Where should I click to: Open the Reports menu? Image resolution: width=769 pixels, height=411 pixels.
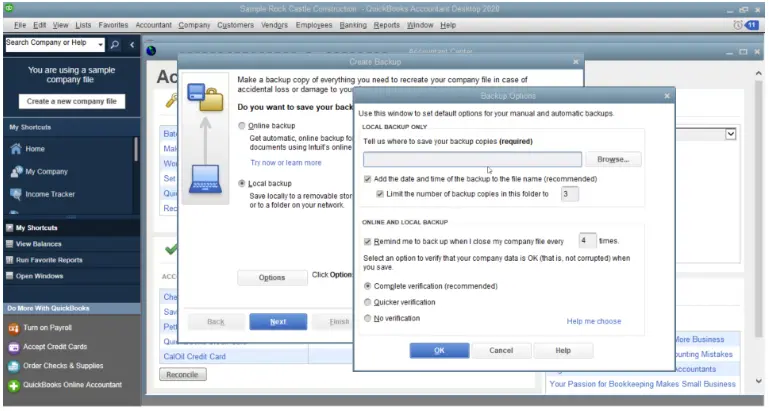tap(386, 25)
